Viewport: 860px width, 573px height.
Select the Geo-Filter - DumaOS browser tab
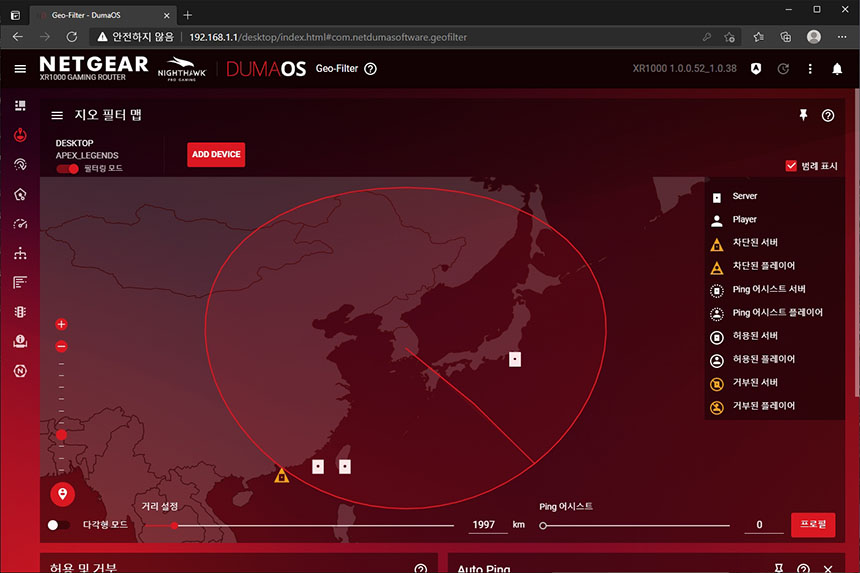[x=103, y=15]
